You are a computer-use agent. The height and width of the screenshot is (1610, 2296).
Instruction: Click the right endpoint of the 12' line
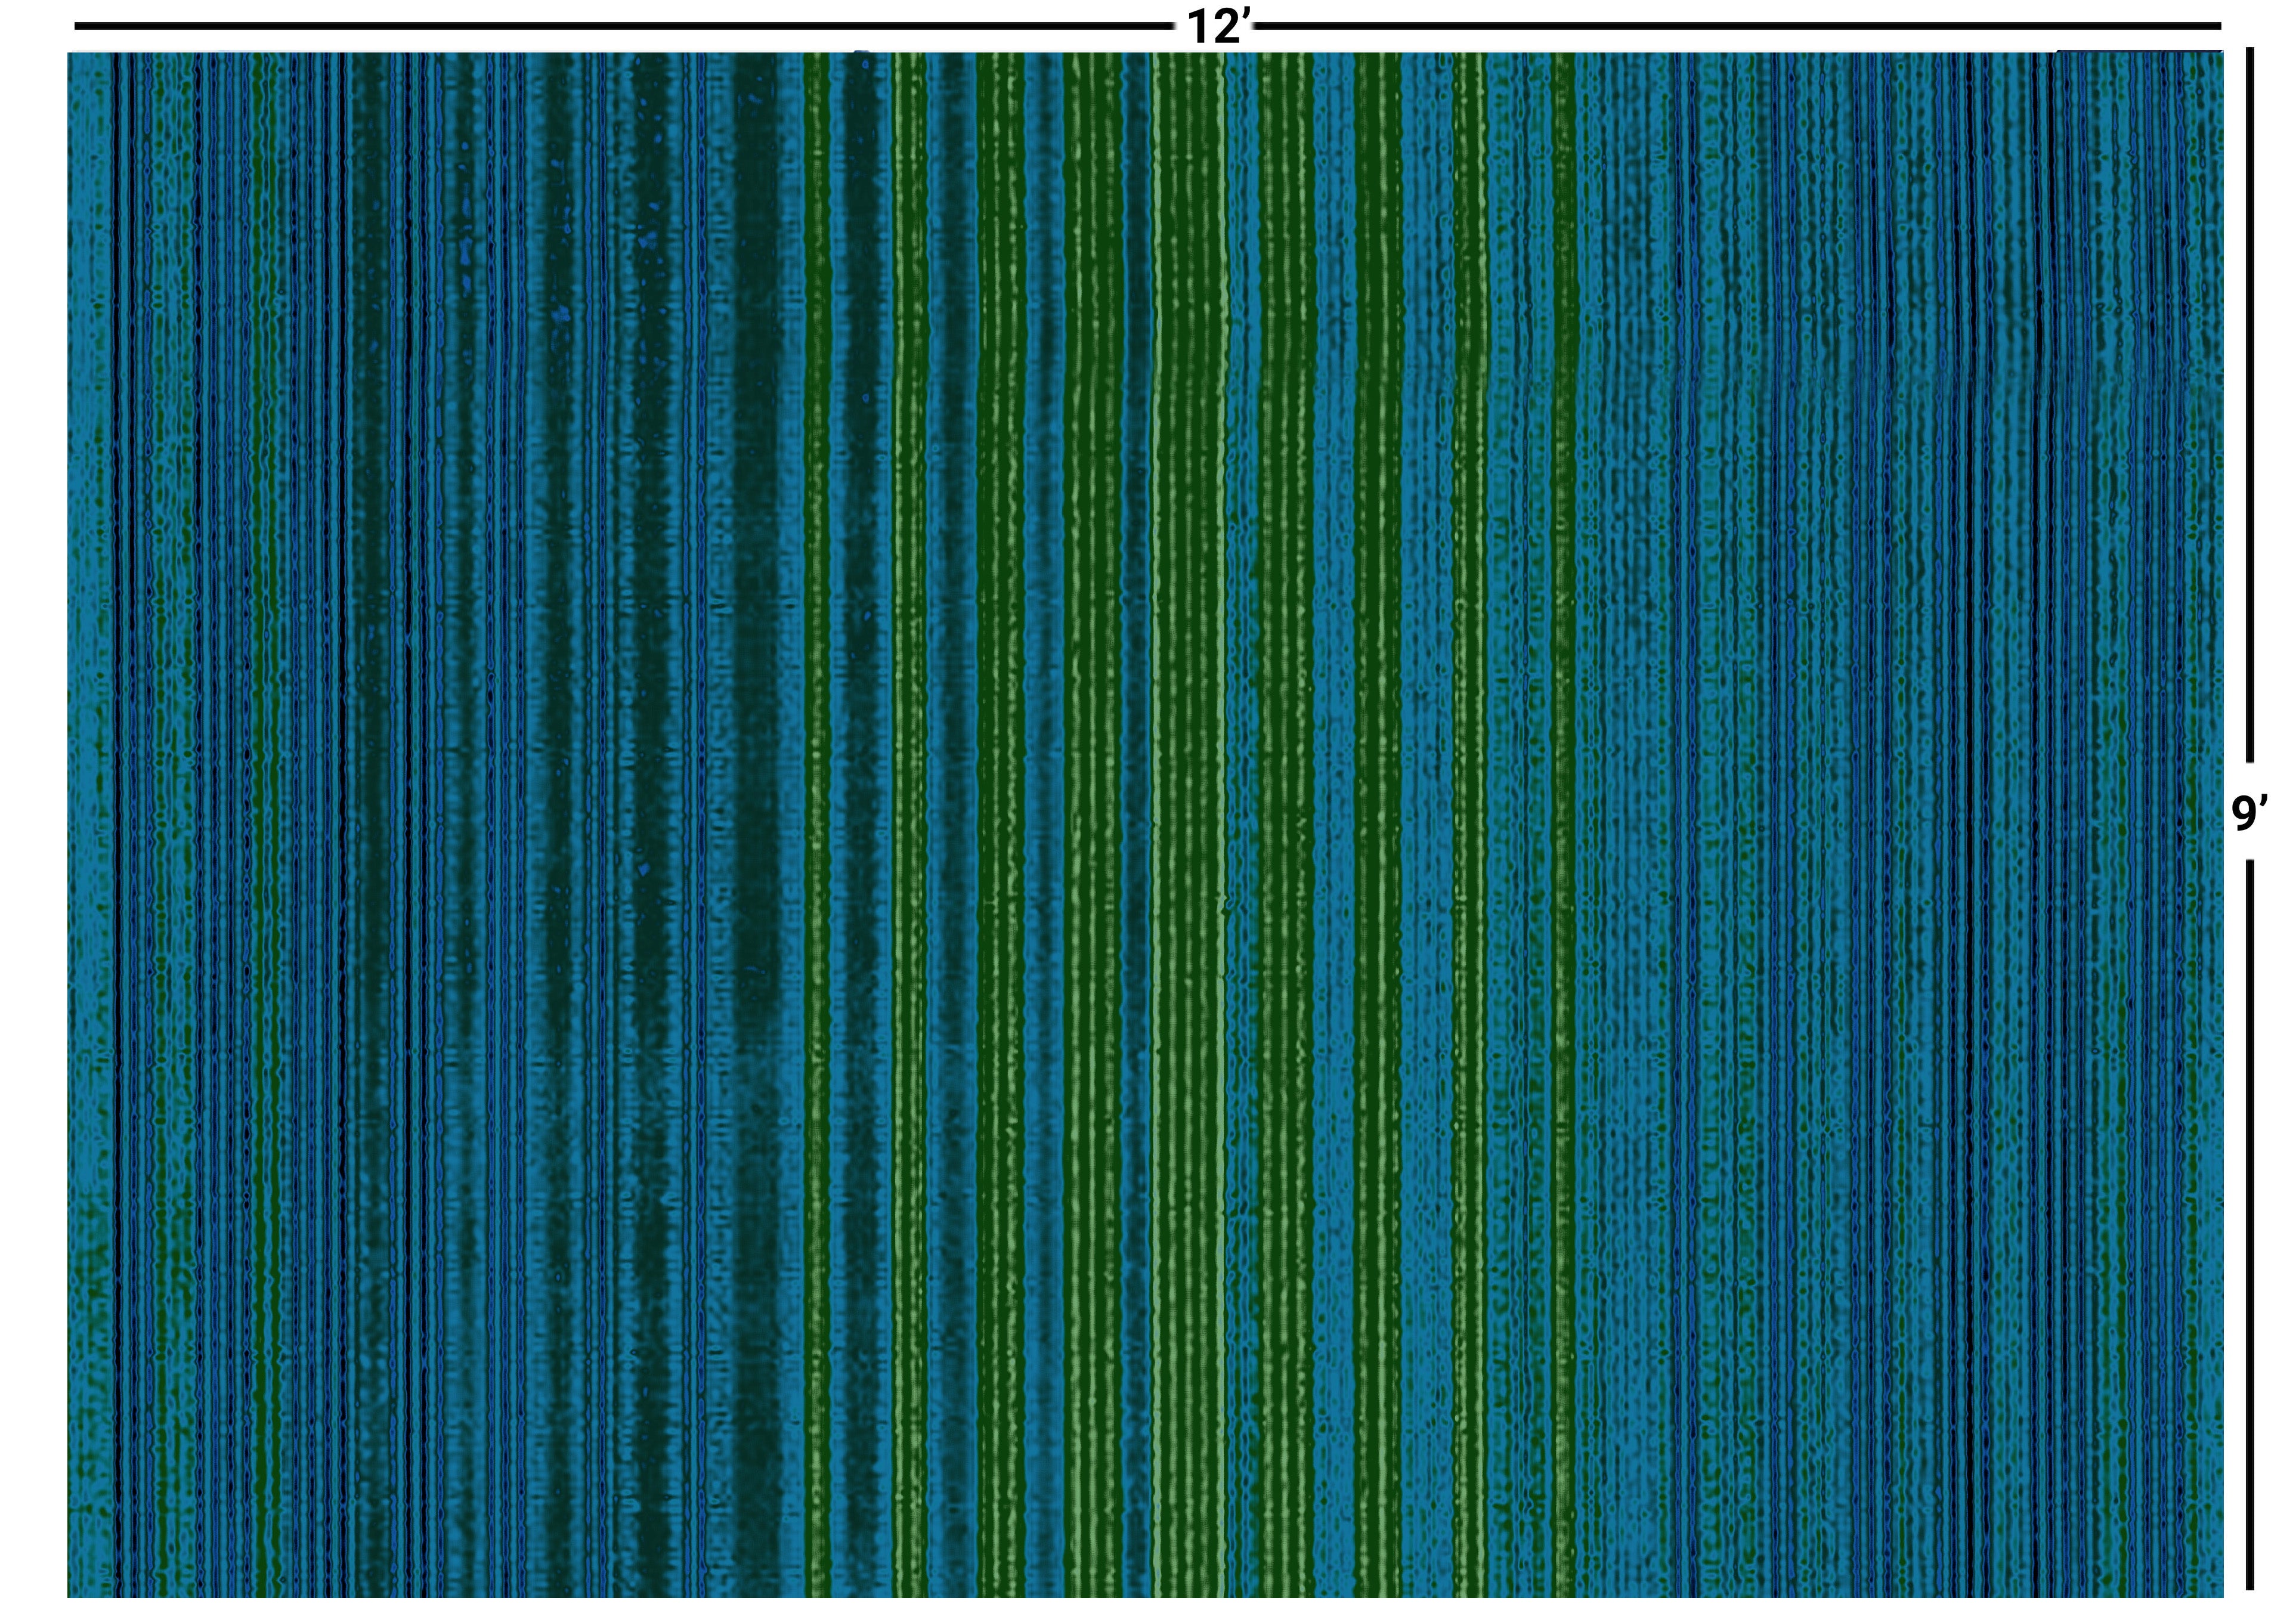click(x=2219, y=26)
